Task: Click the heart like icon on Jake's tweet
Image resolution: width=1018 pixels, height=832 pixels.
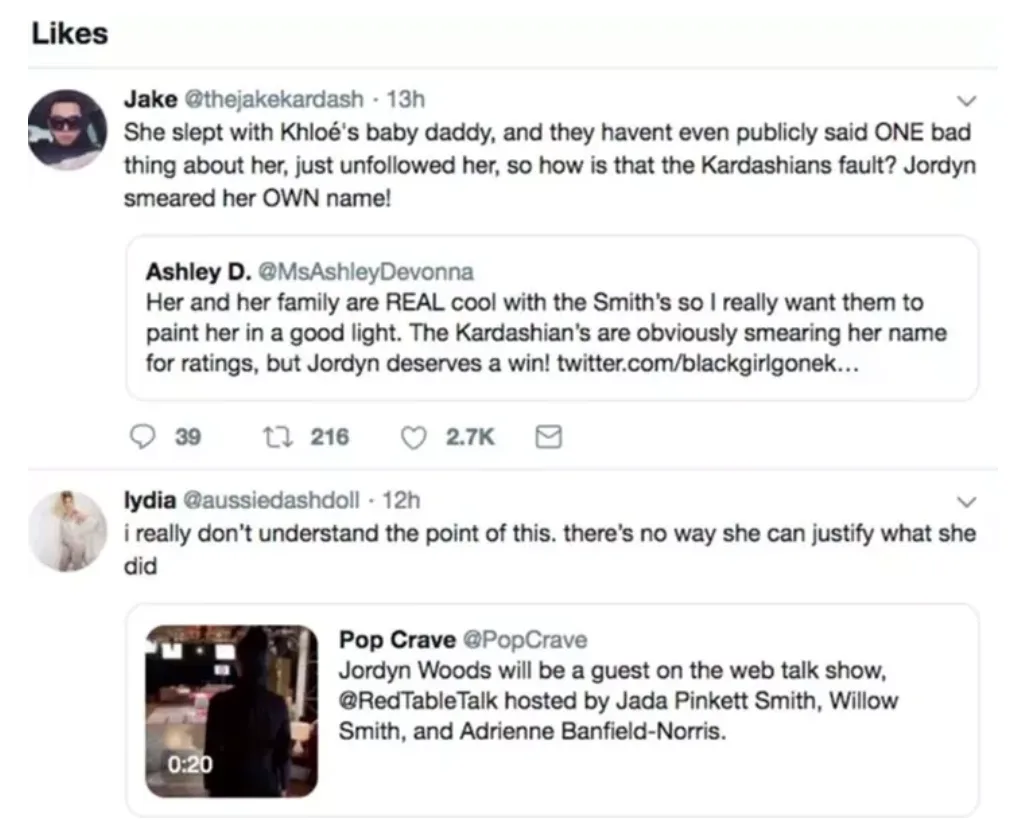Action: tap(414, 437)
